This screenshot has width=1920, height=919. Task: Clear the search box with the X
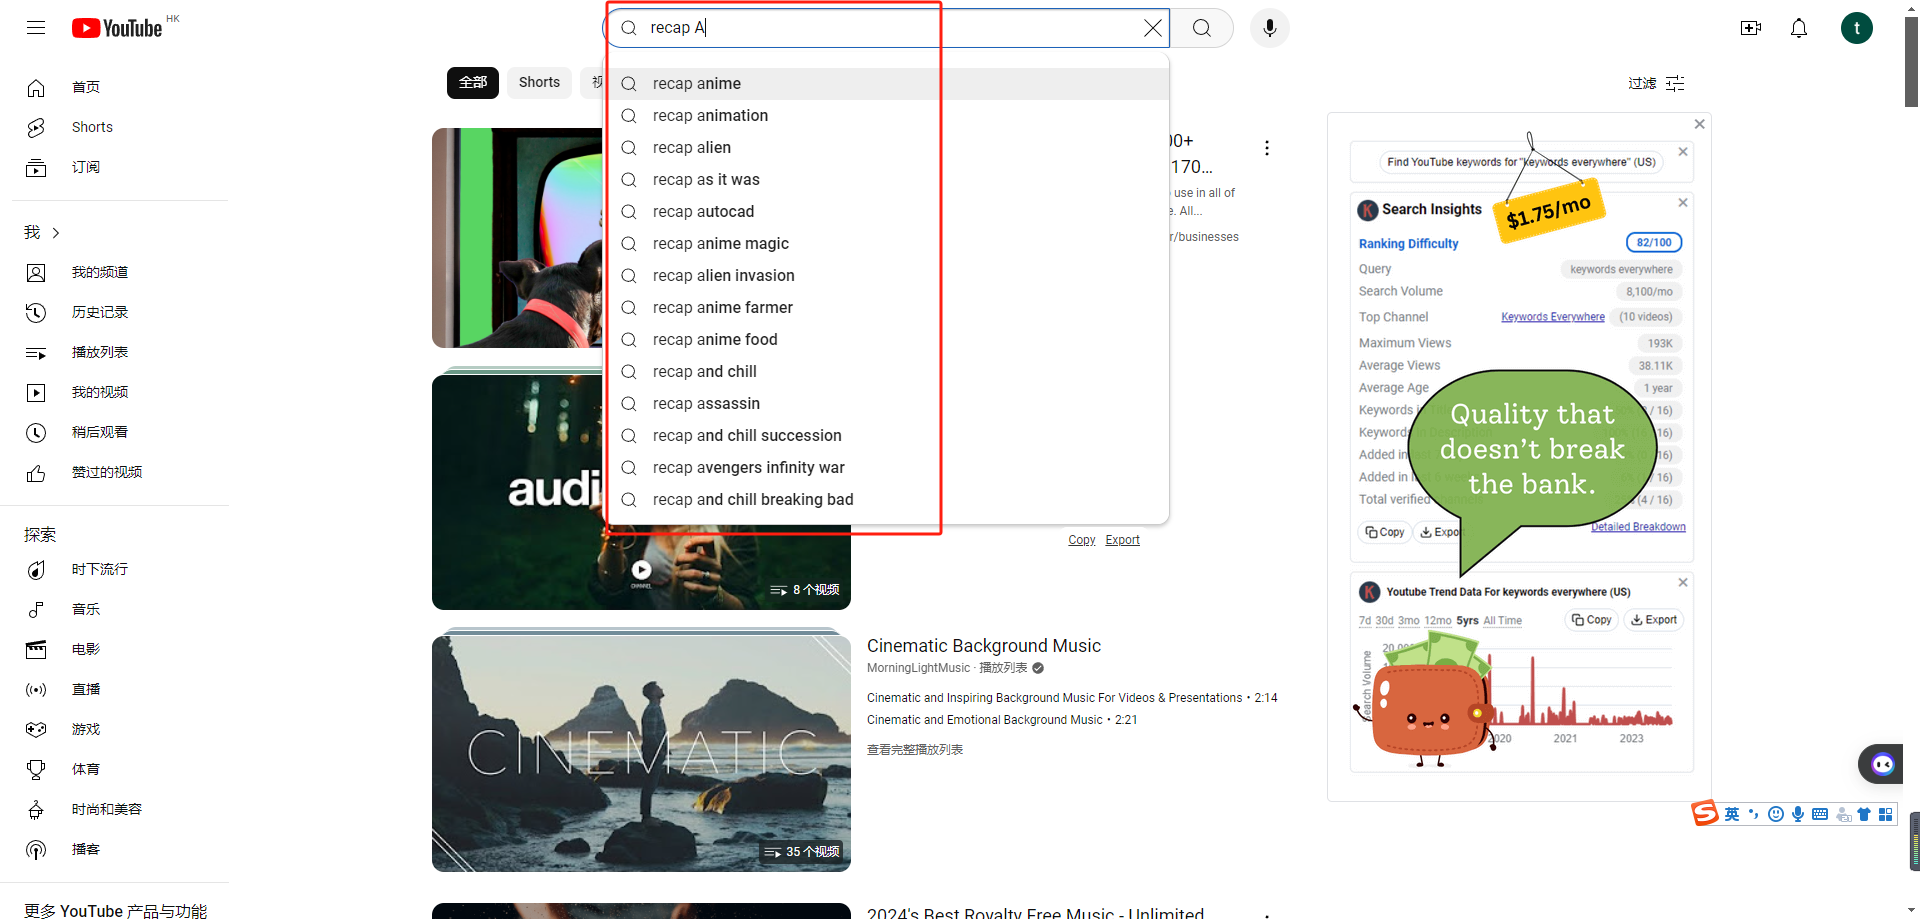pyautogui.click(x=1152, y=27)
